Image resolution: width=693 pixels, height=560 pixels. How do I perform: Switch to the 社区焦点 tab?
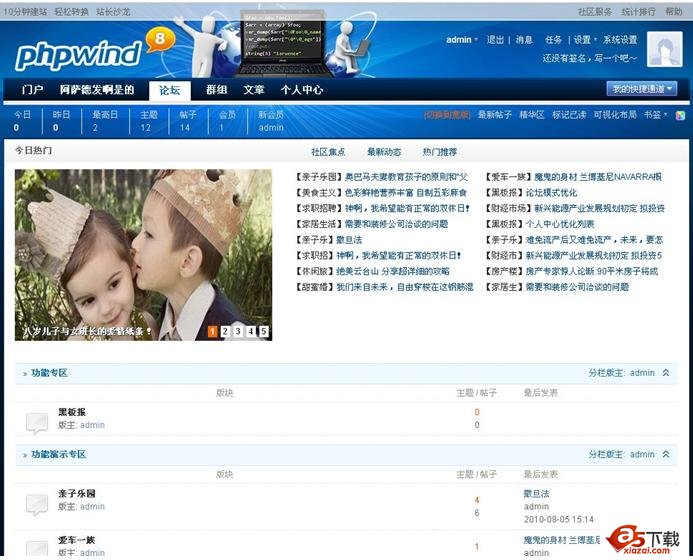click(x=328, y=152)
